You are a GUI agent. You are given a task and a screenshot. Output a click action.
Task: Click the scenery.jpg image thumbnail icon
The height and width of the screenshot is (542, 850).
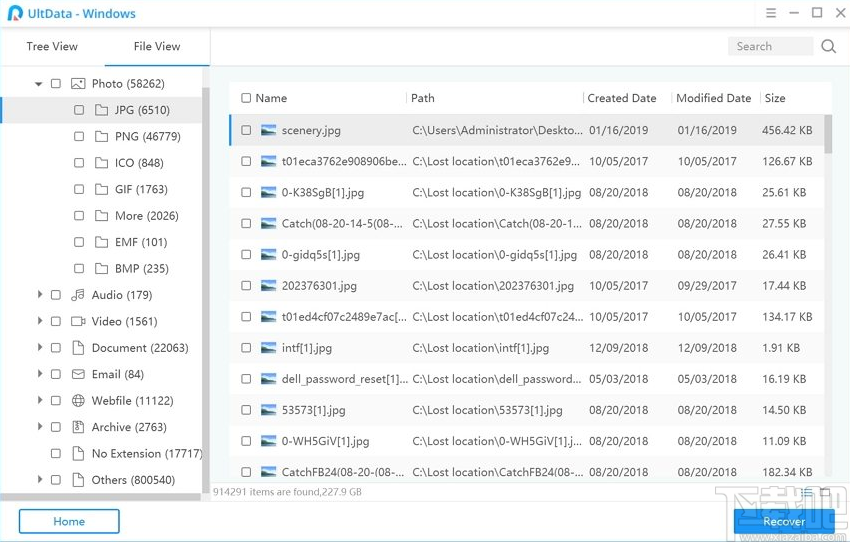pos(268,130)
